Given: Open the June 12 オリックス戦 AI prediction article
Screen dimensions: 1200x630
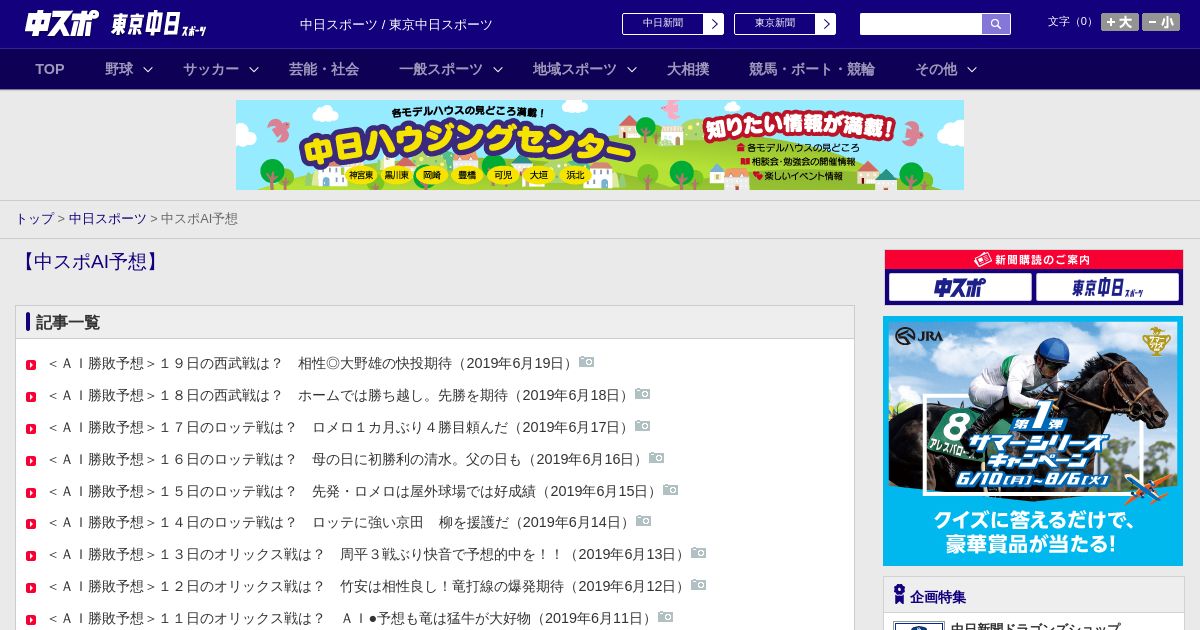Looking at the screenshot, I should [x=368, y=586].
